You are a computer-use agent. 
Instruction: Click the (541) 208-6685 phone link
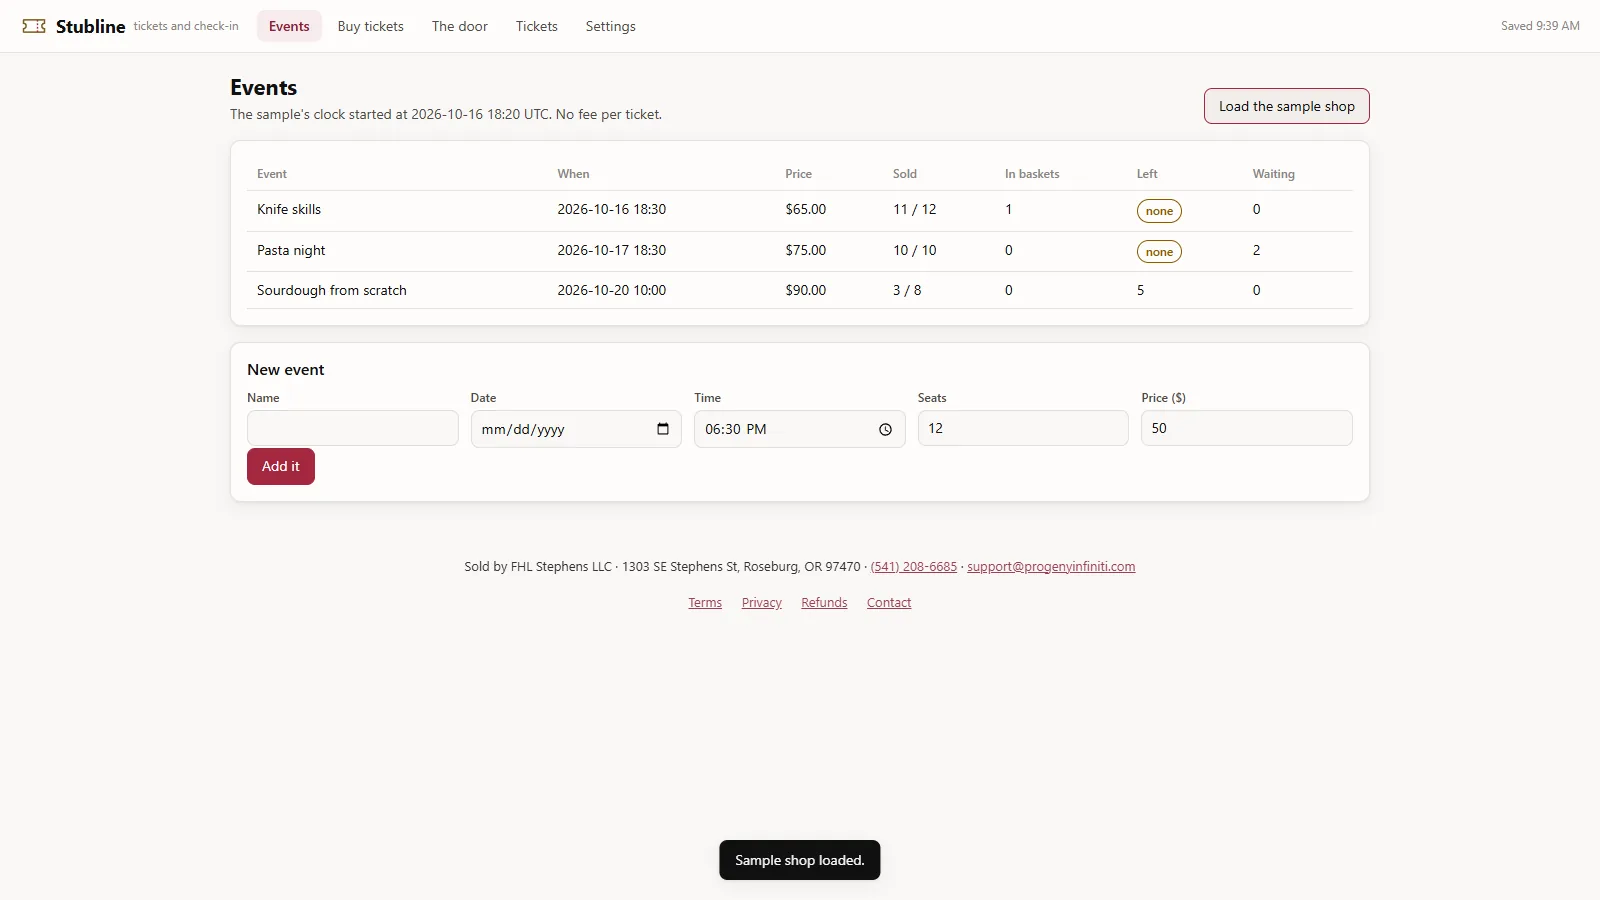(x=914, y=567)
